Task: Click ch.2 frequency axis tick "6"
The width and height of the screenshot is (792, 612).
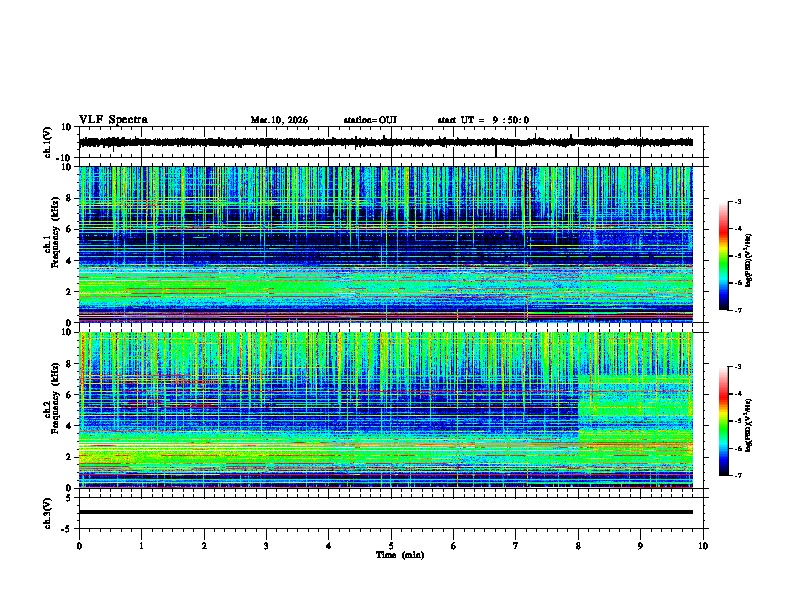Action: (70, 395)
